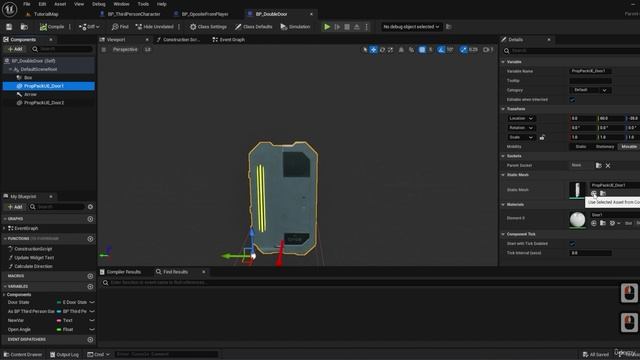
Task: Click the Components panel search field
Action: click(62, 49)
